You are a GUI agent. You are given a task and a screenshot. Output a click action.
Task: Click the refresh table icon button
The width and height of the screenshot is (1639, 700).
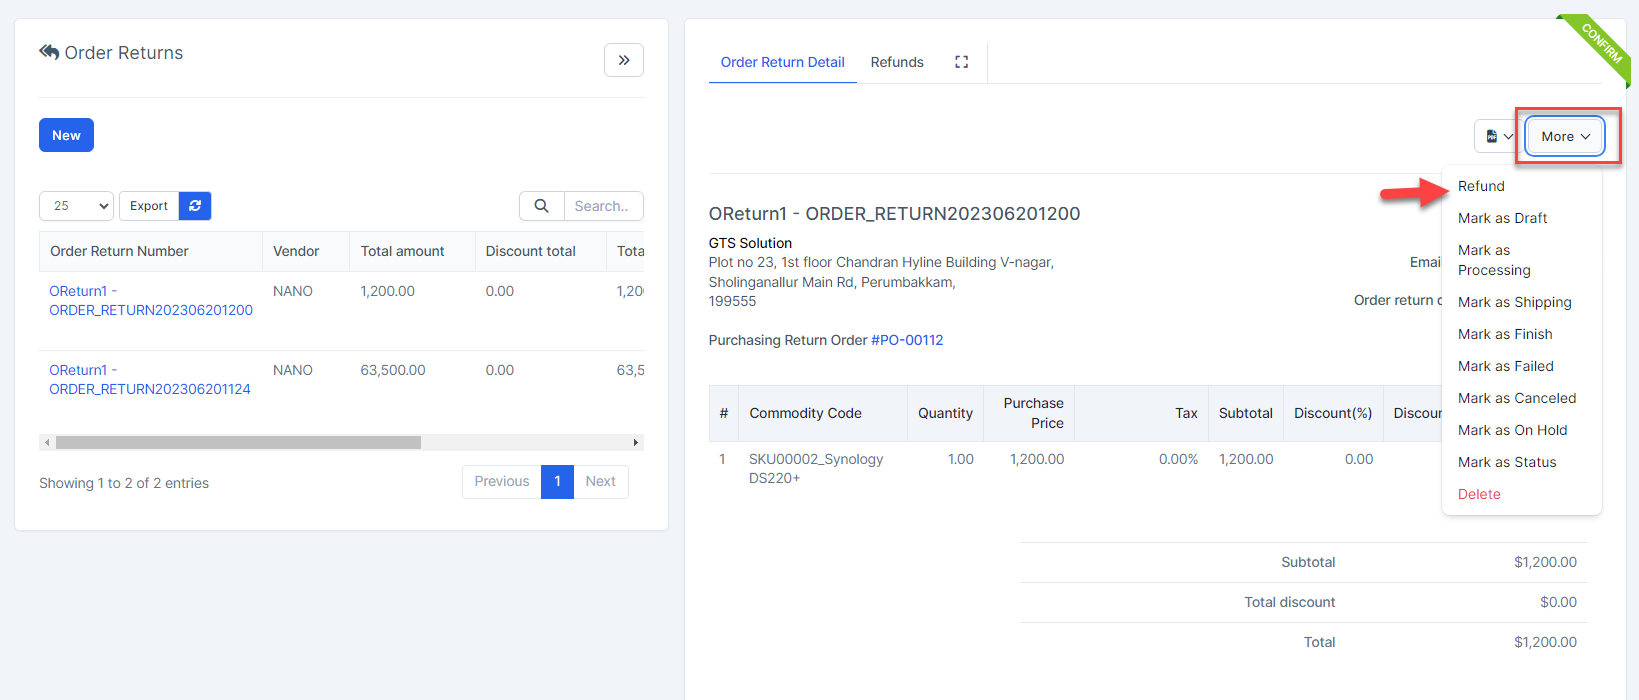pos(195,206)
